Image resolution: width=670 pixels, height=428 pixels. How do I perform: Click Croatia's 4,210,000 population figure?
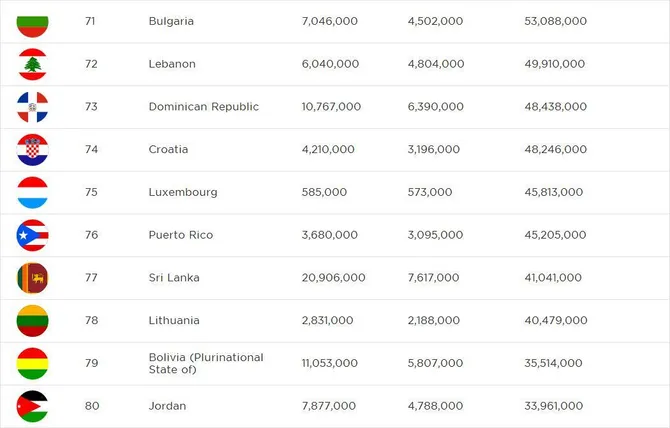[x=328, y=150]
